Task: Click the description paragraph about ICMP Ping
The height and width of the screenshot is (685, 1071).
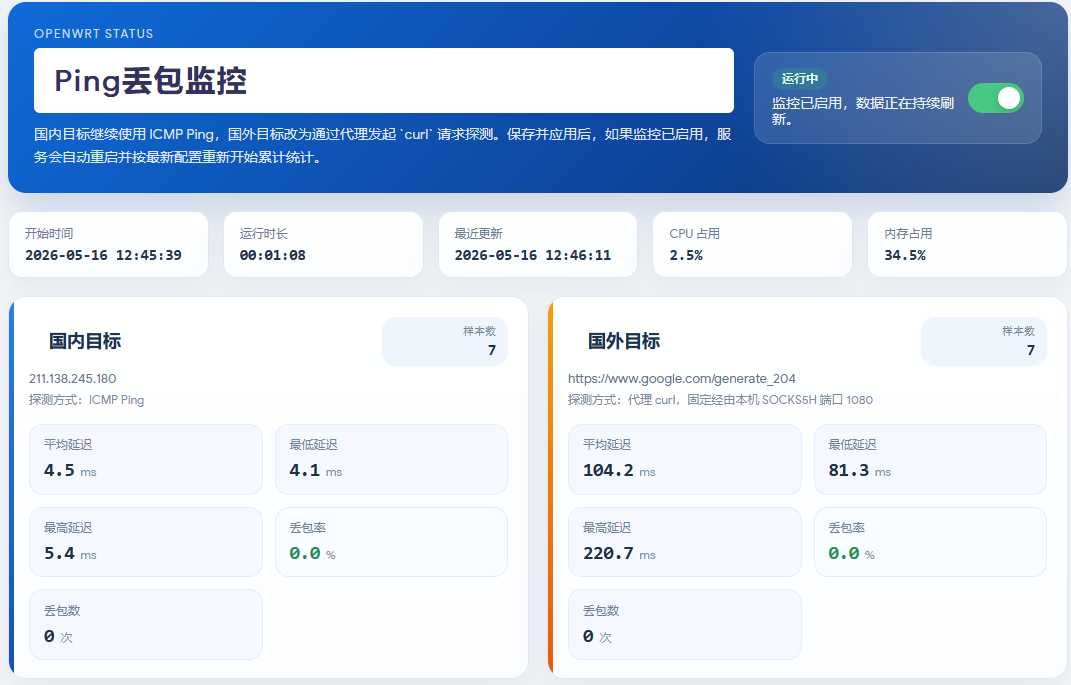Action: [x=382, y=145]
